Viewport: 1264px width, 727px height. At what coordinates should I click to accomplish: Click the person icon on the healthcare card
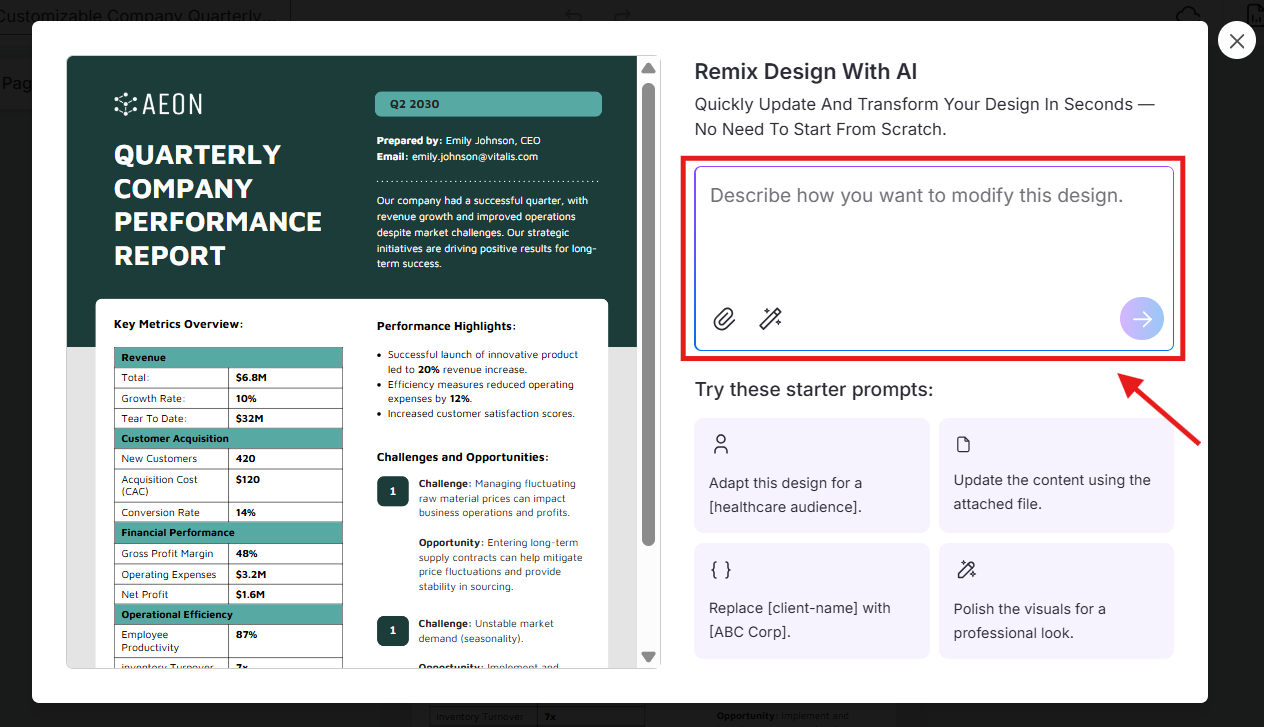click(720, 444)
